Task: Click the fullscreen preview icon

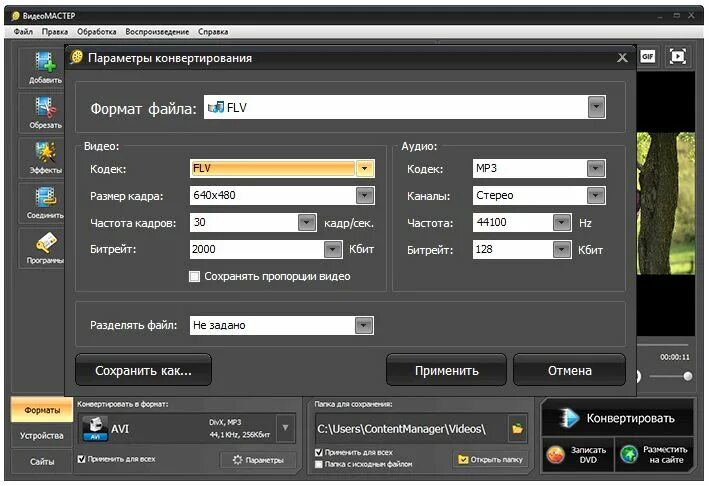Action: click(677, 57)
